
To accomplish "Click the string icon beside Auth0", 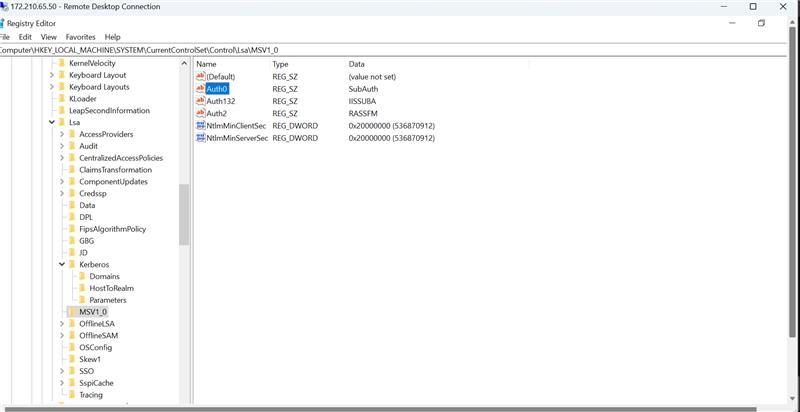I will [201, 89].
